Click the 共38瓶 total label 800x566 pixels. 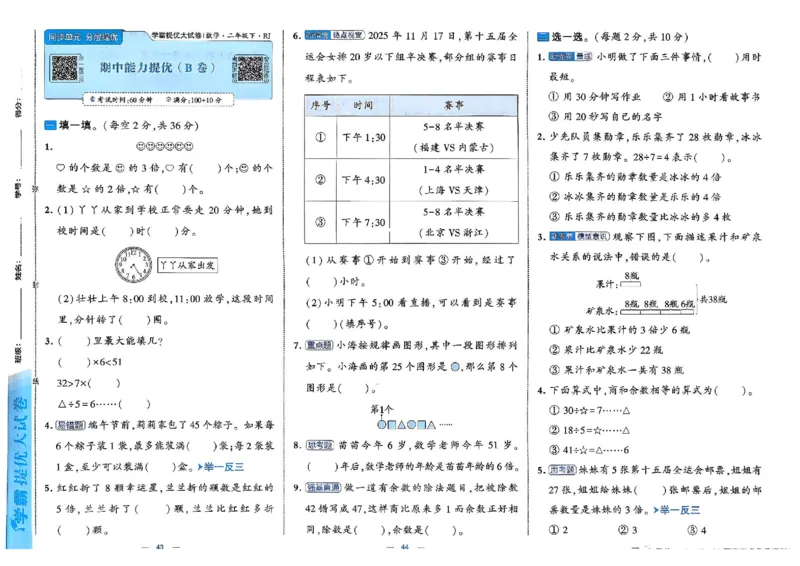713,299
